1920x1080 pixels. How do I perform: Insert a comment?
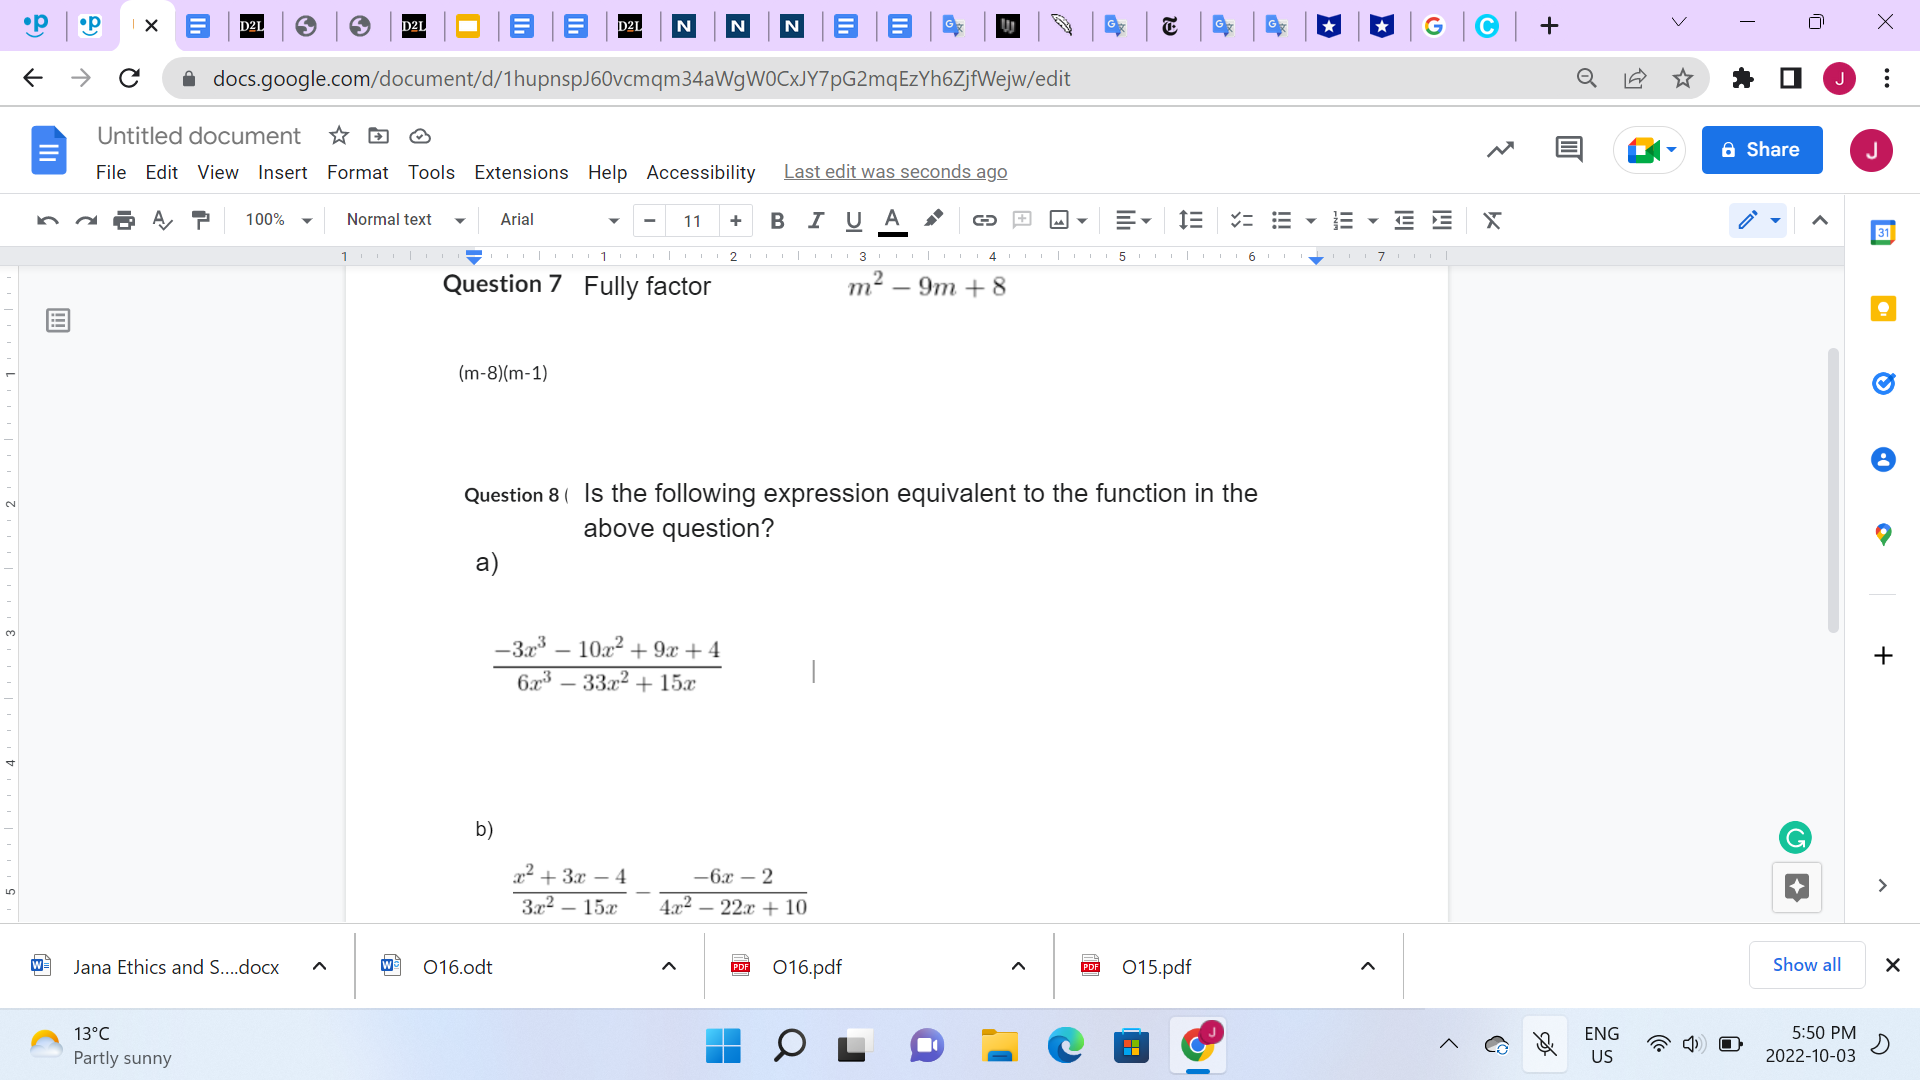1022,220
